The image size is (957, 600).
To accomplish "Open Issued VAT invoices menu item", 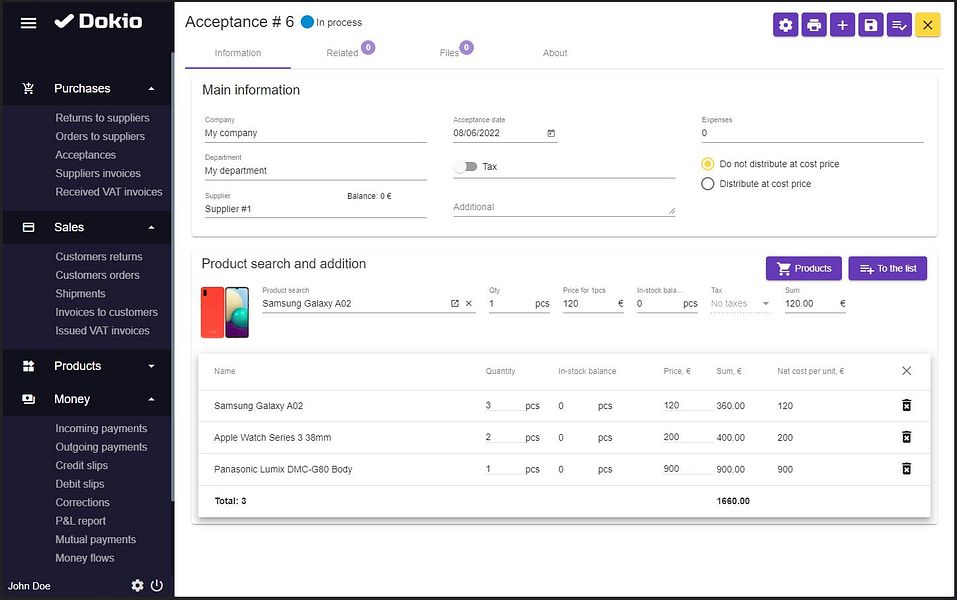I will [102, 330].
